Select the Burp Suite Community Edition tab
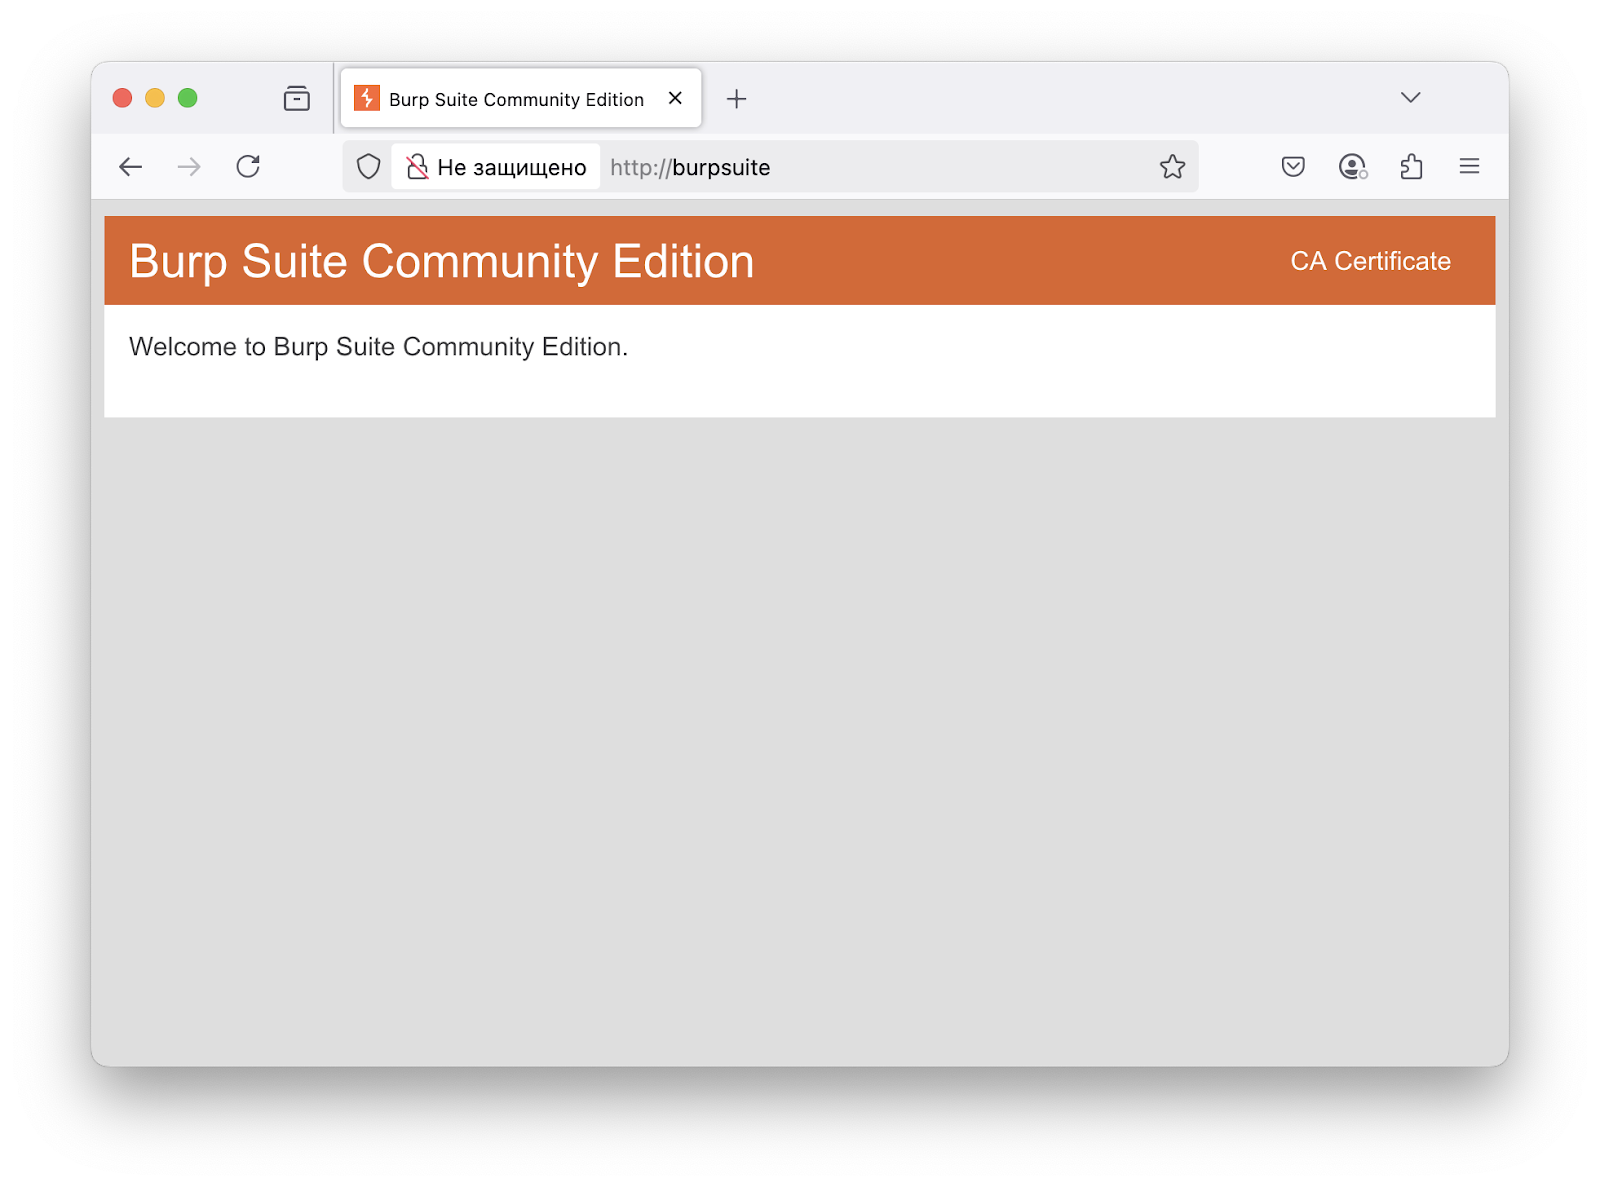Viewport: 1600px width, 1187px height. pyautogui.click(x=521, y=98)
